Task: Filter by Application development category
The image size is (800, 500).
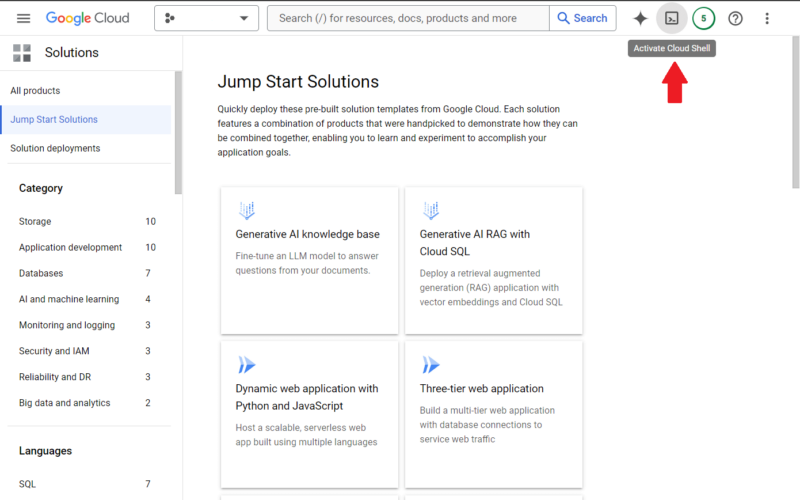Action: click(x=87, y=247)
